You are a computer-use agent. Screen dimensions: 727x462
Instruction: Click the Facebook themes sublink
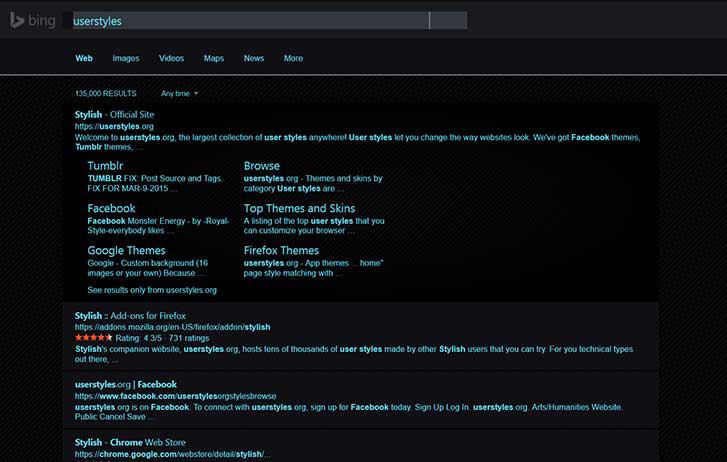[x=111, y=208]
